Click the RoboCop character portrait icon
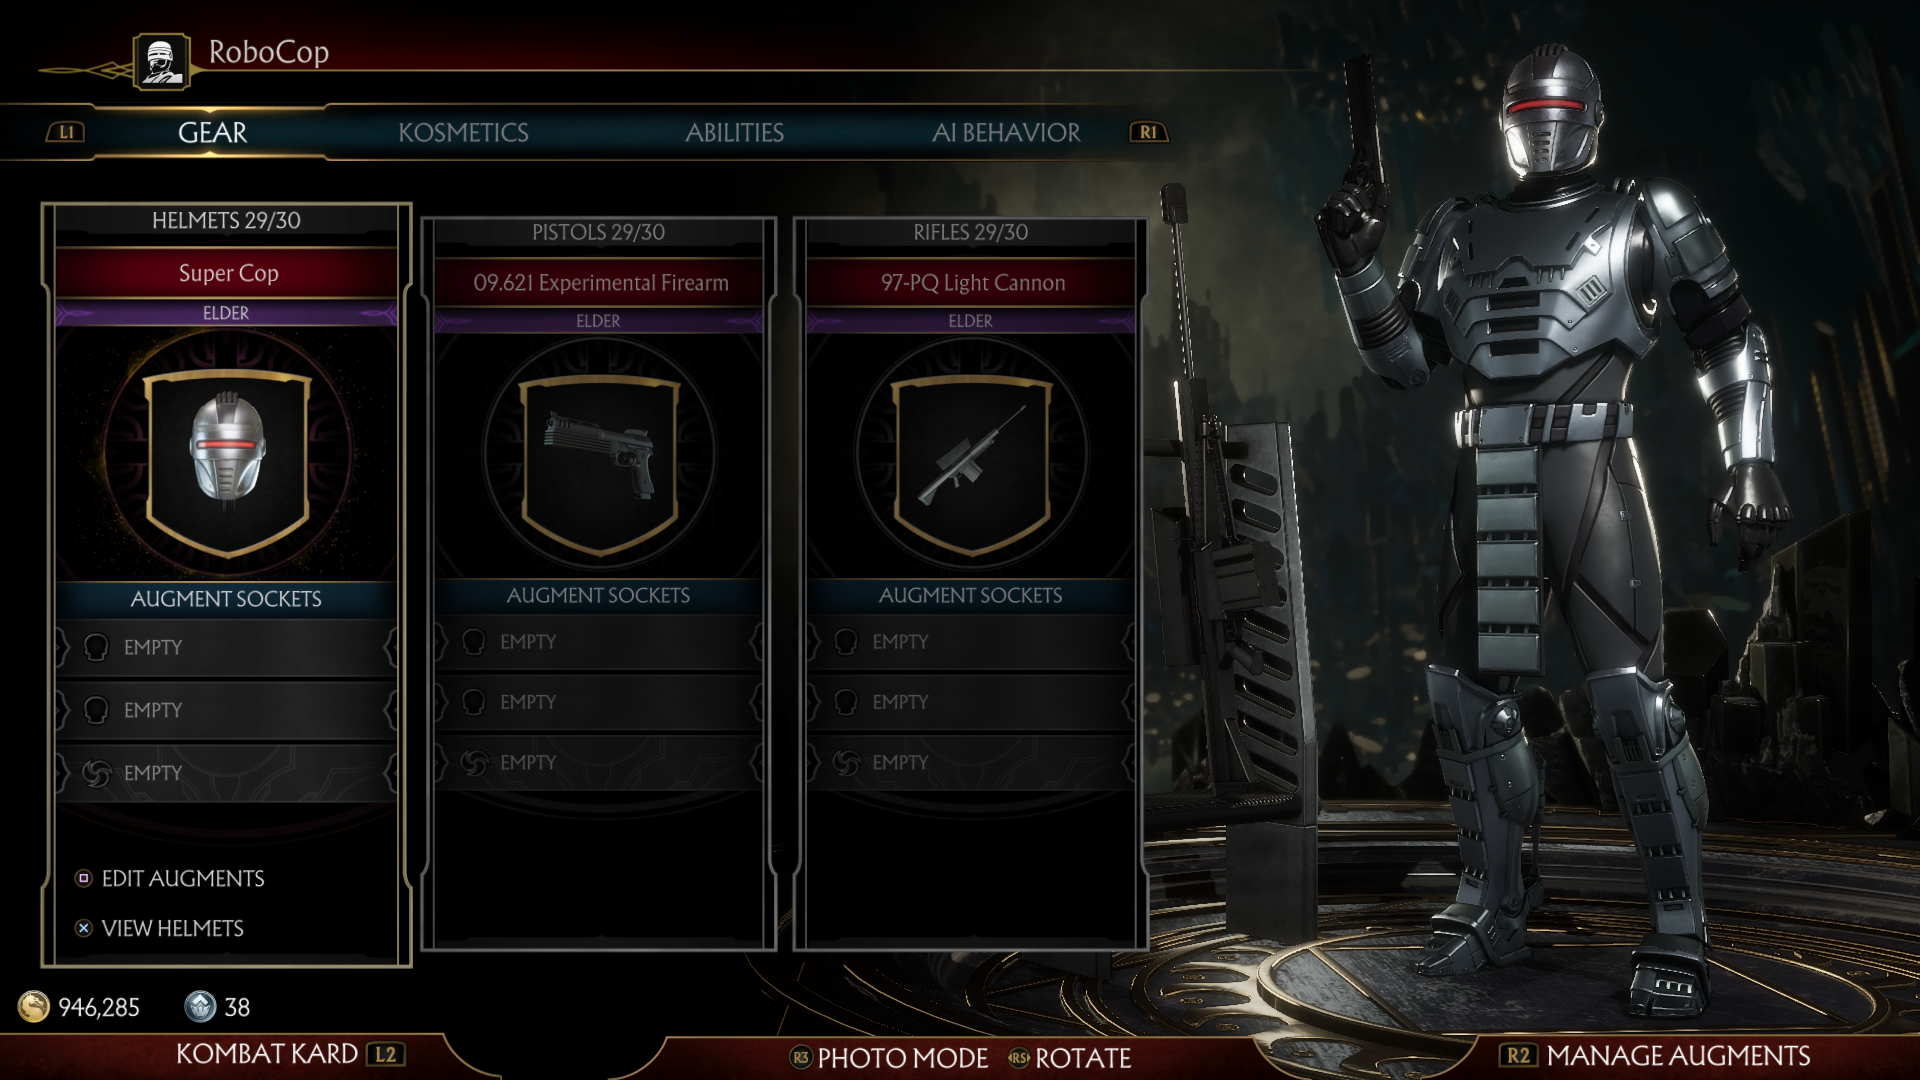 pos(161,62)
